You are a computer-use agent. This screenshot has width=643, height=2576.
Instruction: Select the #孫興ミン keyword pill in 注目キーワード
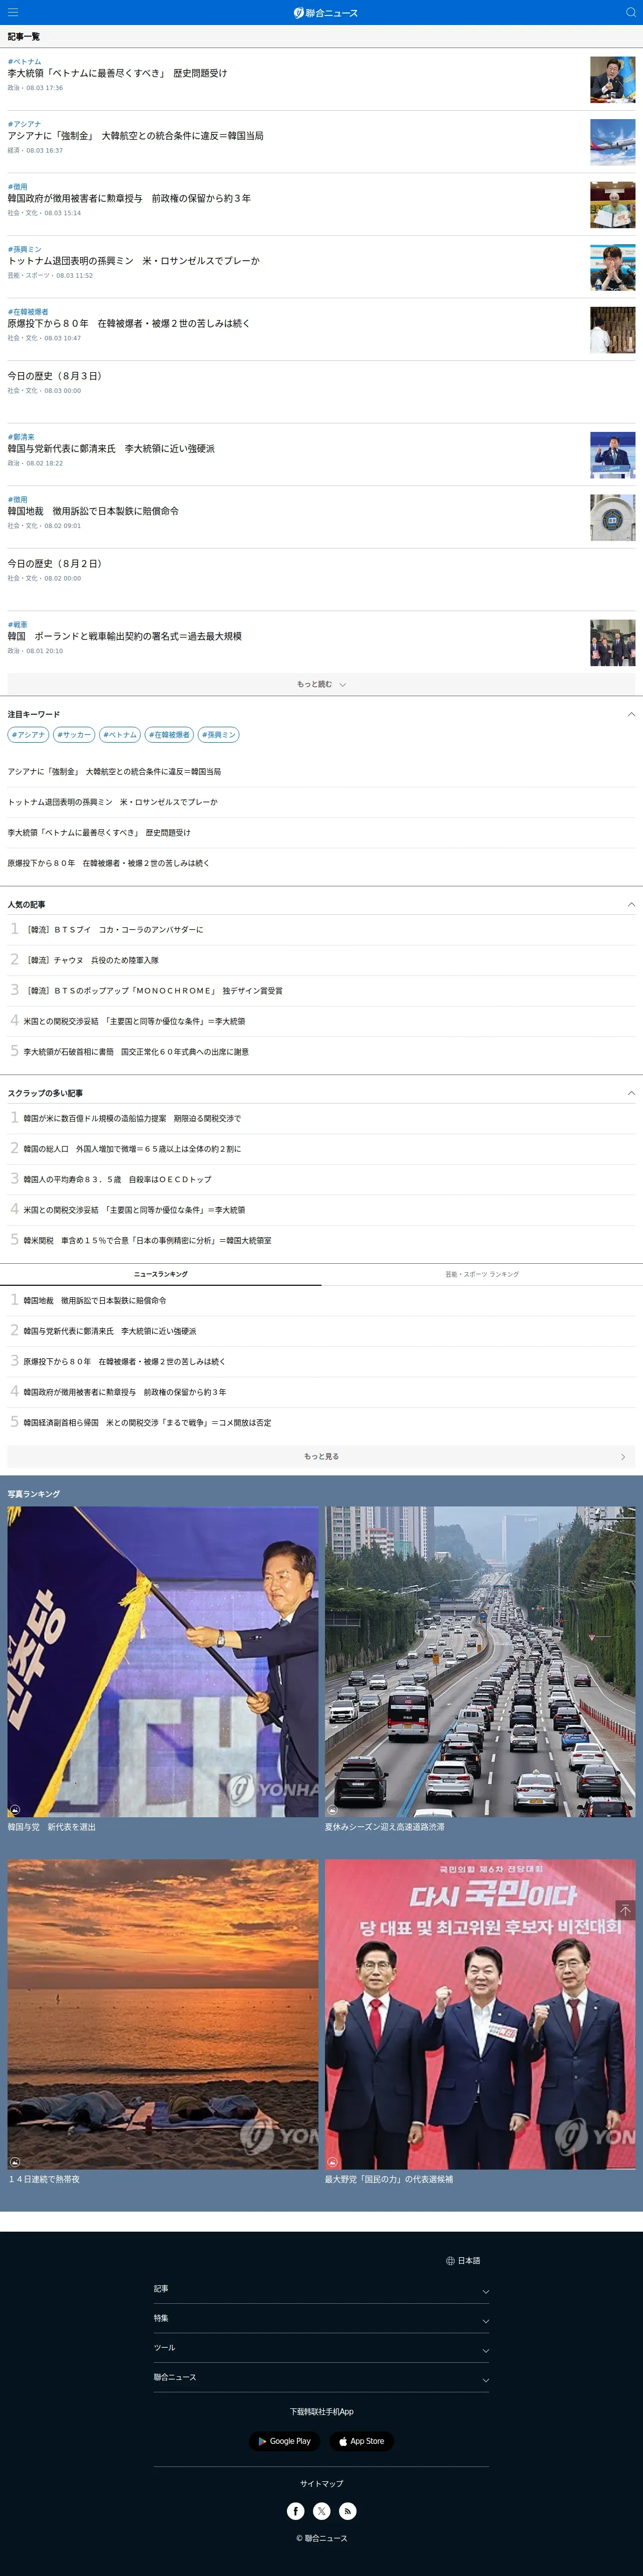click(218, 734)
